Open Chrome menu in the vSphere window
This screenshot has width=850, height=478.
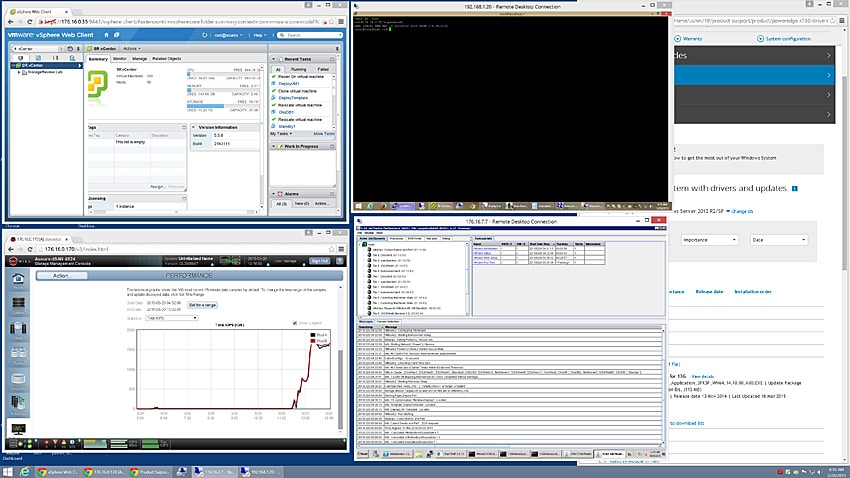[341, 22]
